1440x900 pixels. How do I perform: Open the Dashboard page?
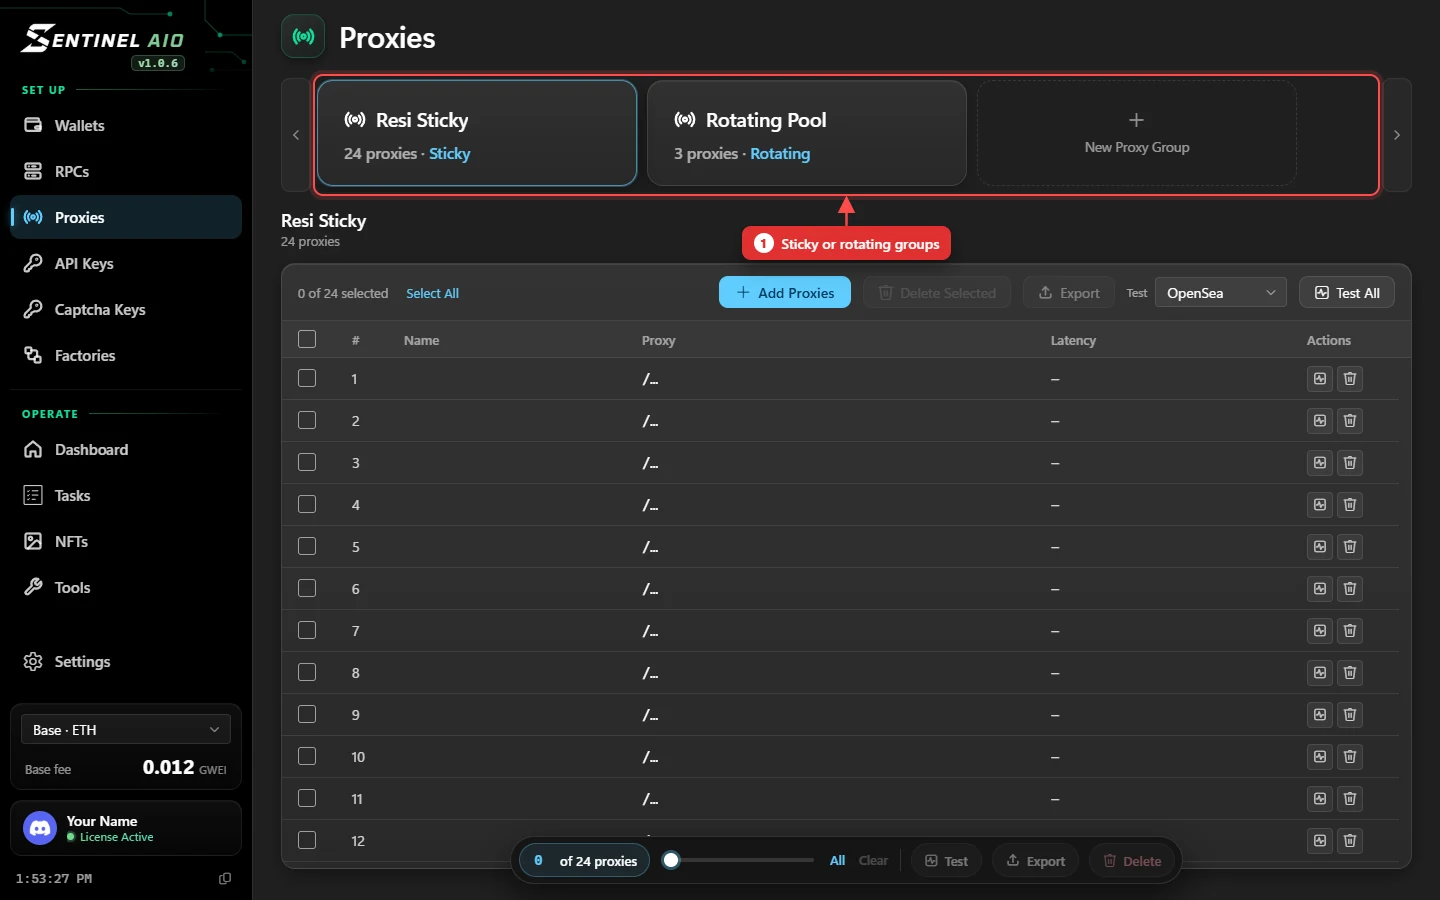pos(126,449)
